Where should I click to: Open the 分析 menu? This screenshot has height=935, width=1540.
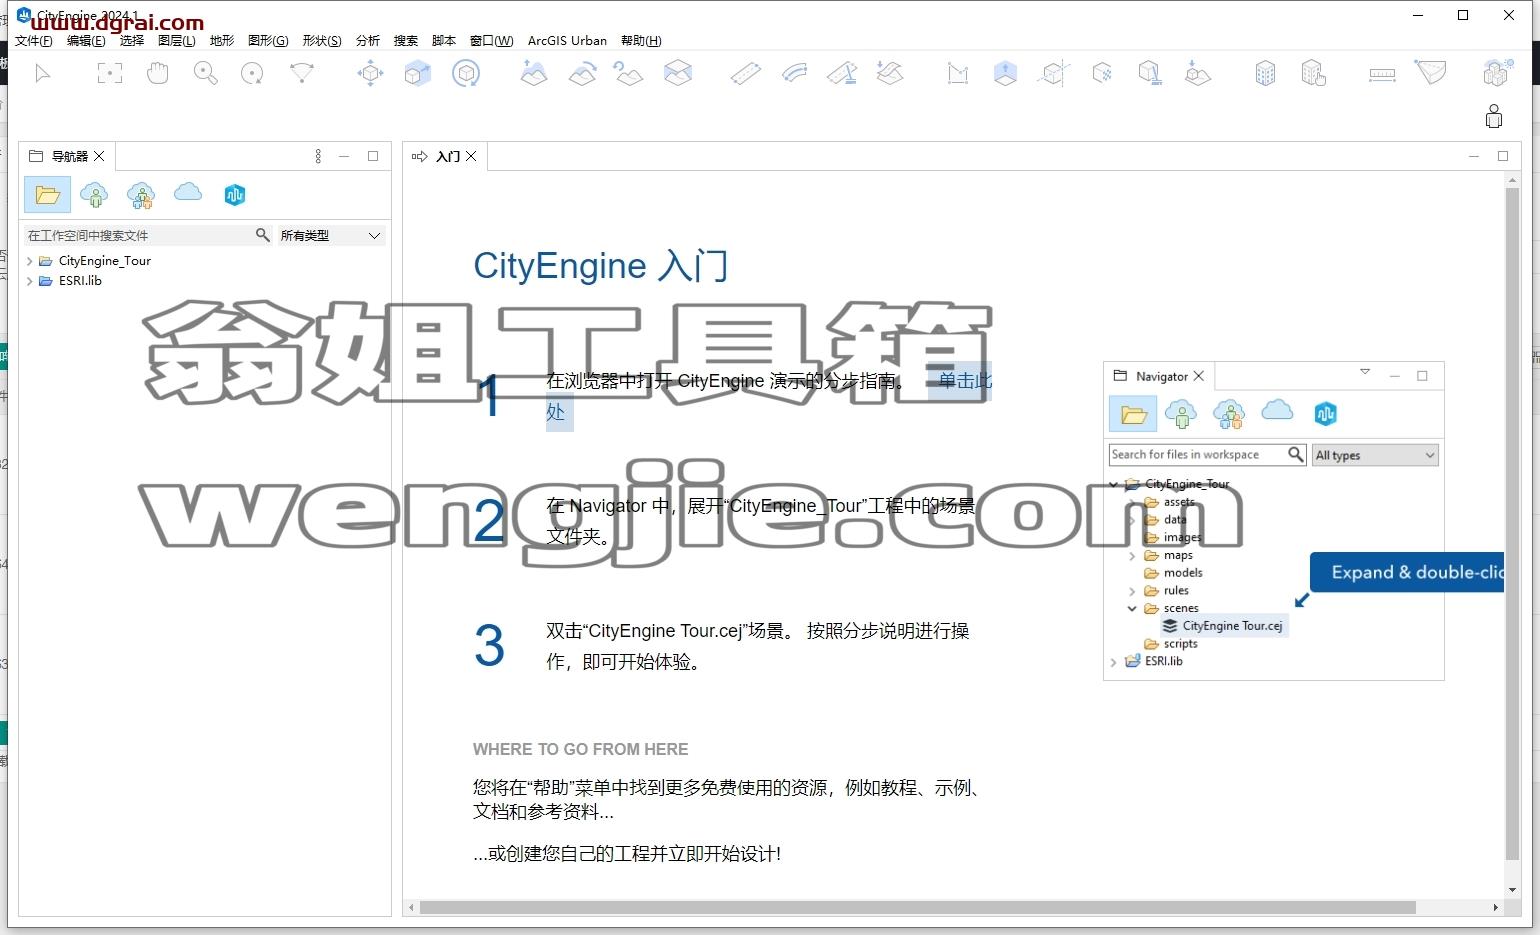368,41
